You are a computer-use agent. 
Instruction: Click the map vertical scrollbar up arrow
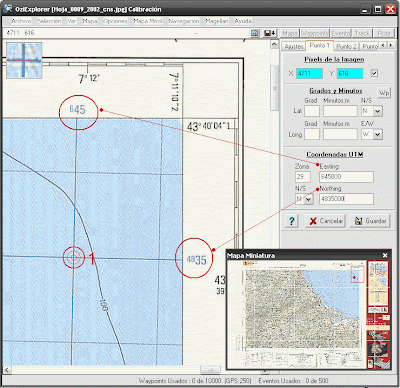(274, 44)
